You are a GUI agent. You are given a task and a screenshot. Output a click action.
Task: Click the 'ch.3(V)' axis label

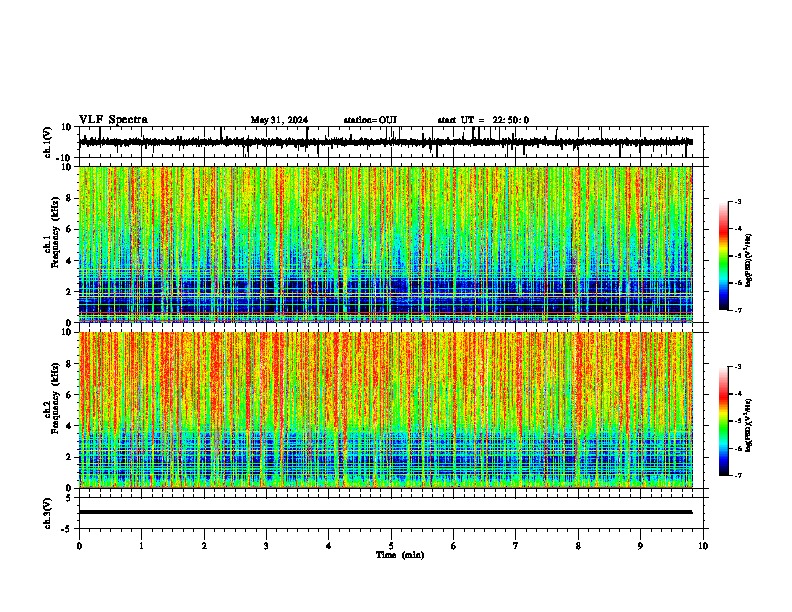click(x=48, y=514)
